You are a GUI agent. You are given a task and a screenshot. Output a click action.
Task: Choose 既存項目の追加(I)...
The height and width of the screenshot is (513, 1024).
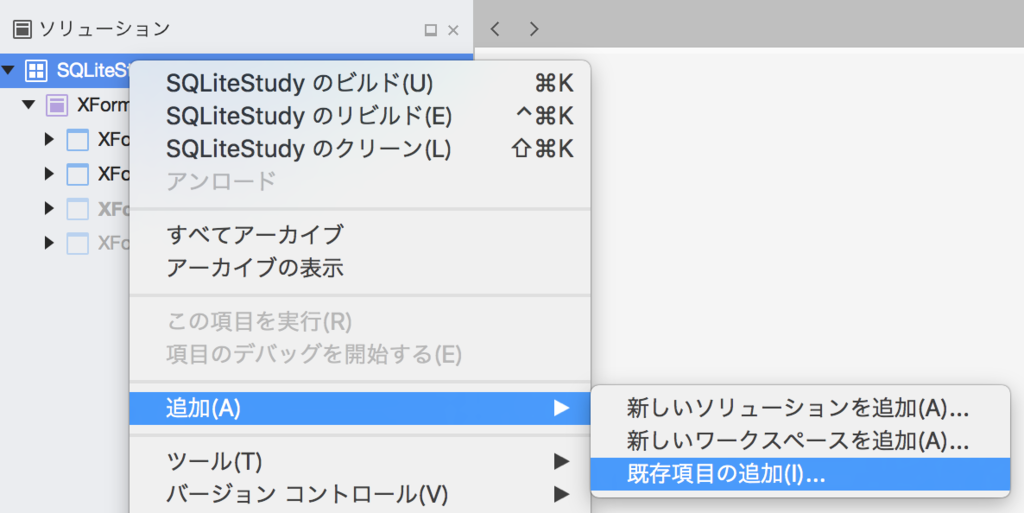800,474
